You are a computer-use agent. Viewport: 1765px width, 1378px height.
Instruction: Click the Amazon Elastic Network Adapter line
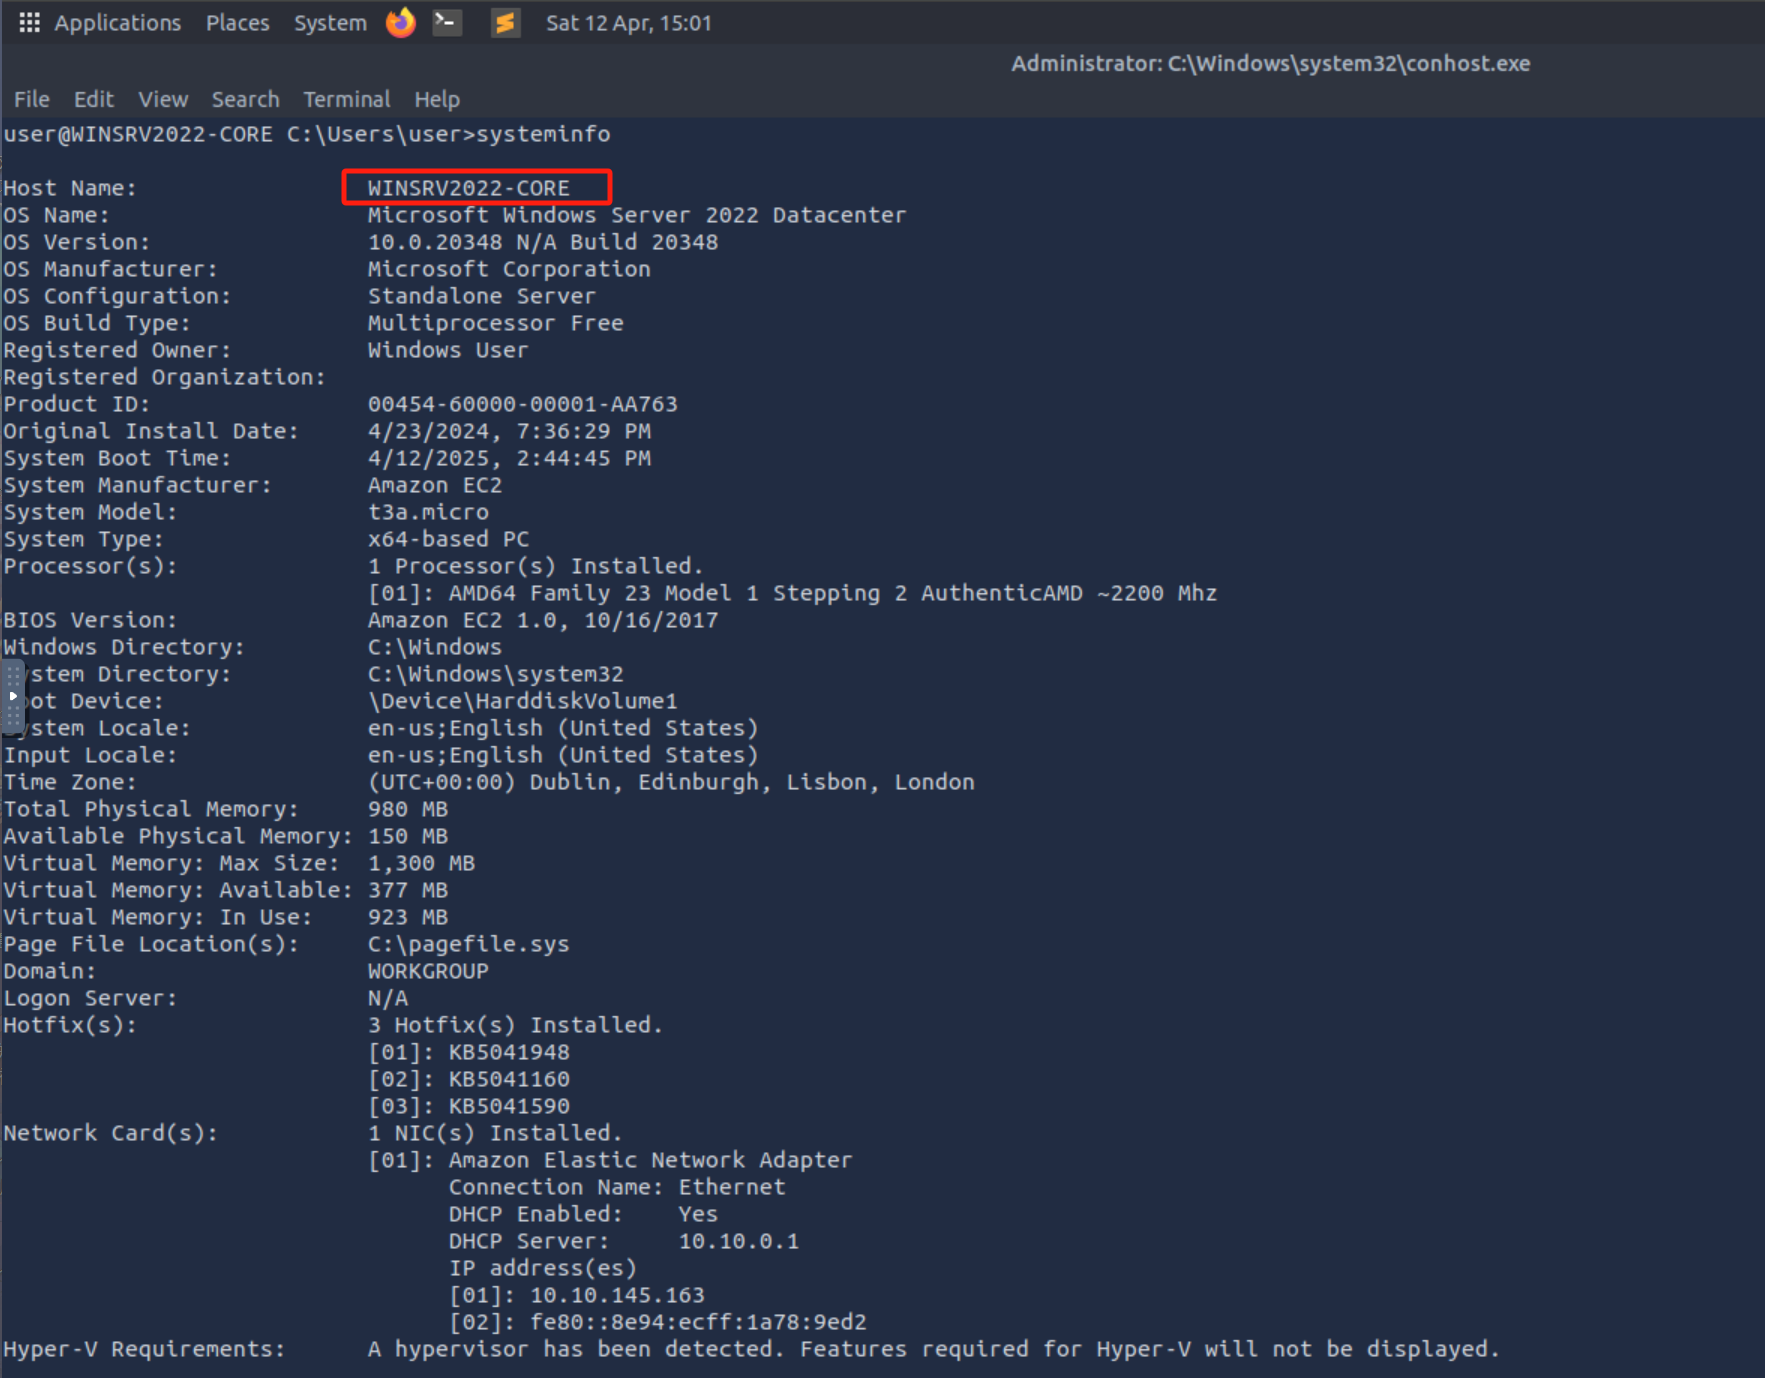coord(610,1160)
